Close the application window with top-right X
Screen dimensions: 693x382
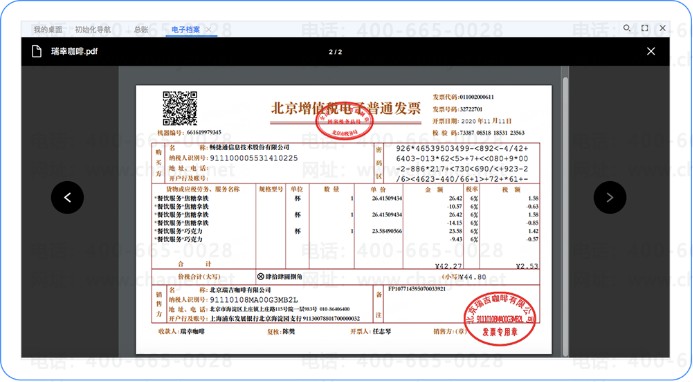click(x=663, y=28)
